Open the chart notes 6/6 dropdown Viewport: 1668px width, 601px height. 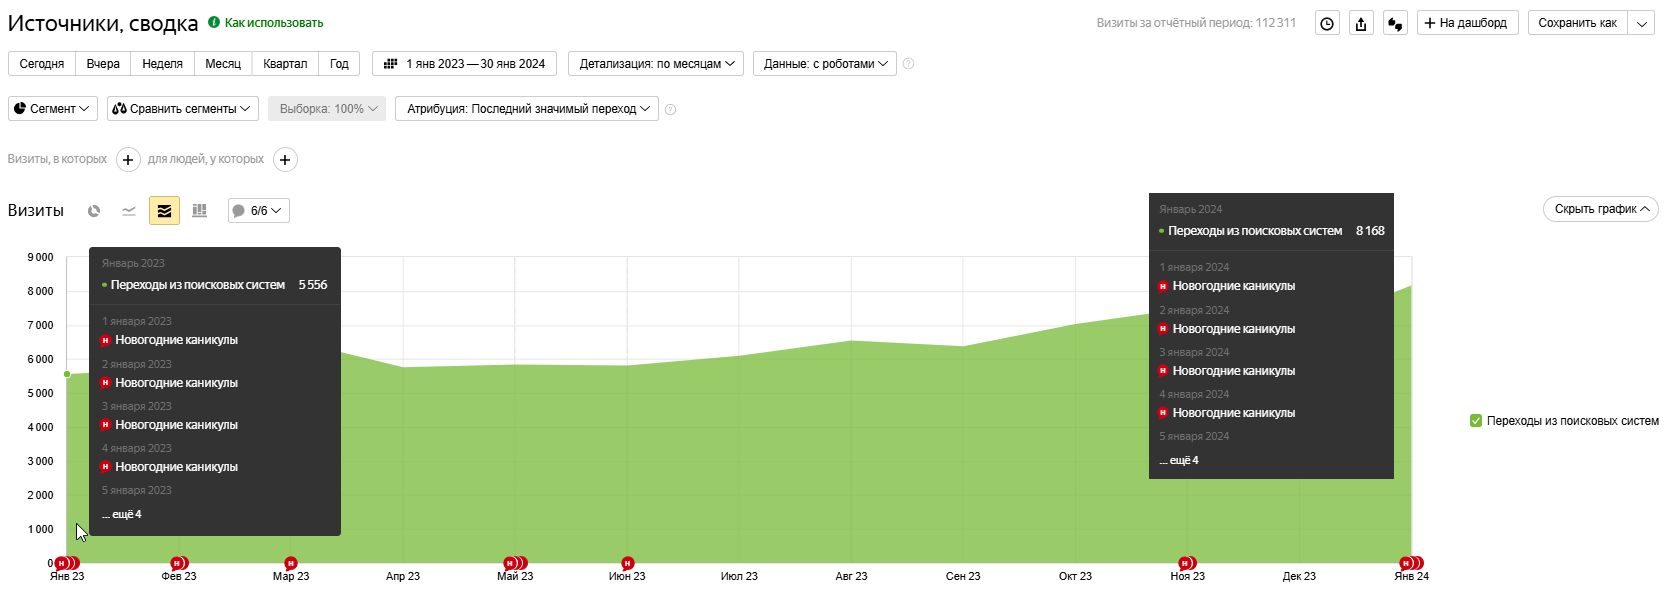[x=259, y=211]
